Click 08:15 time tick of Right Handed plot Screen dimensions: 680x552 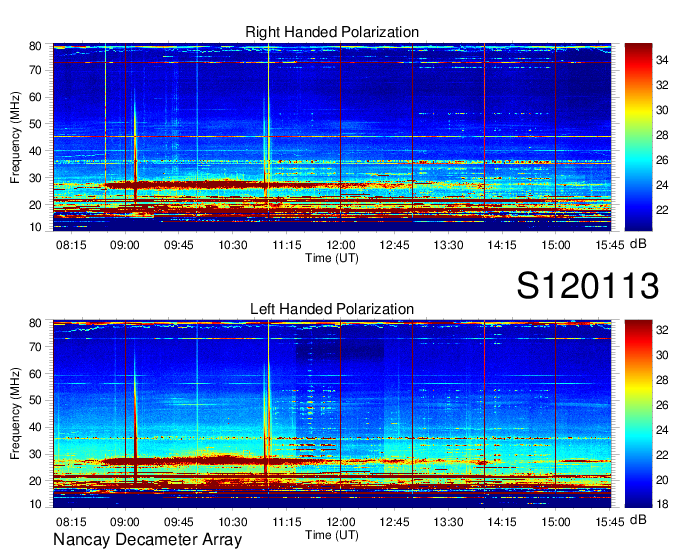tap(71, 245)
